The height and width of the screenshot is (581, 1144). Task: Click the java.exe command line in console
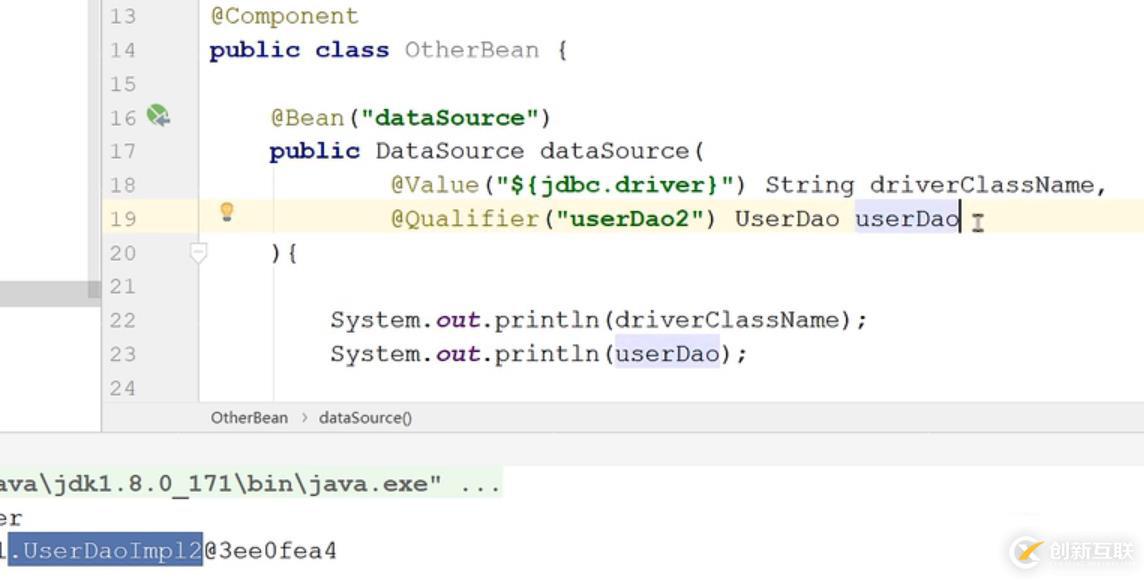250,484
